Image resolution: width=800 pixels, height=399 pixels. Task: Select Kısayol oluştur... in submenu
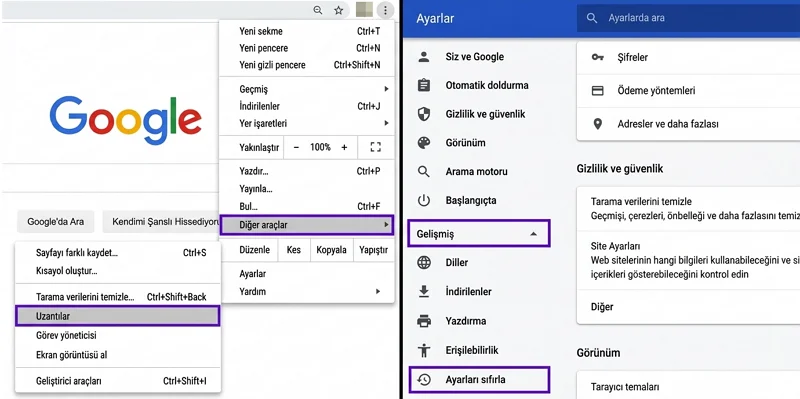tap(118, 271)
